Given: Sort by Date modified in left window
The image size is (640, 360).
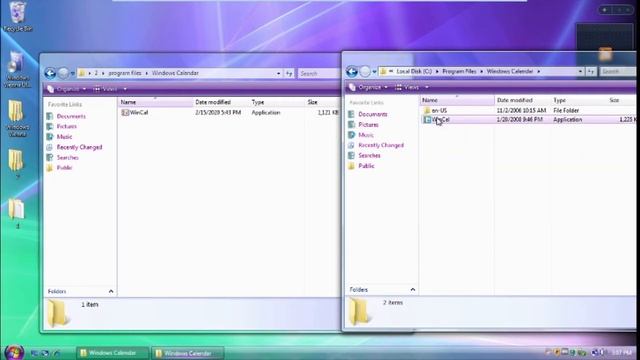Looking at the screenshot, I should [220, 102].
